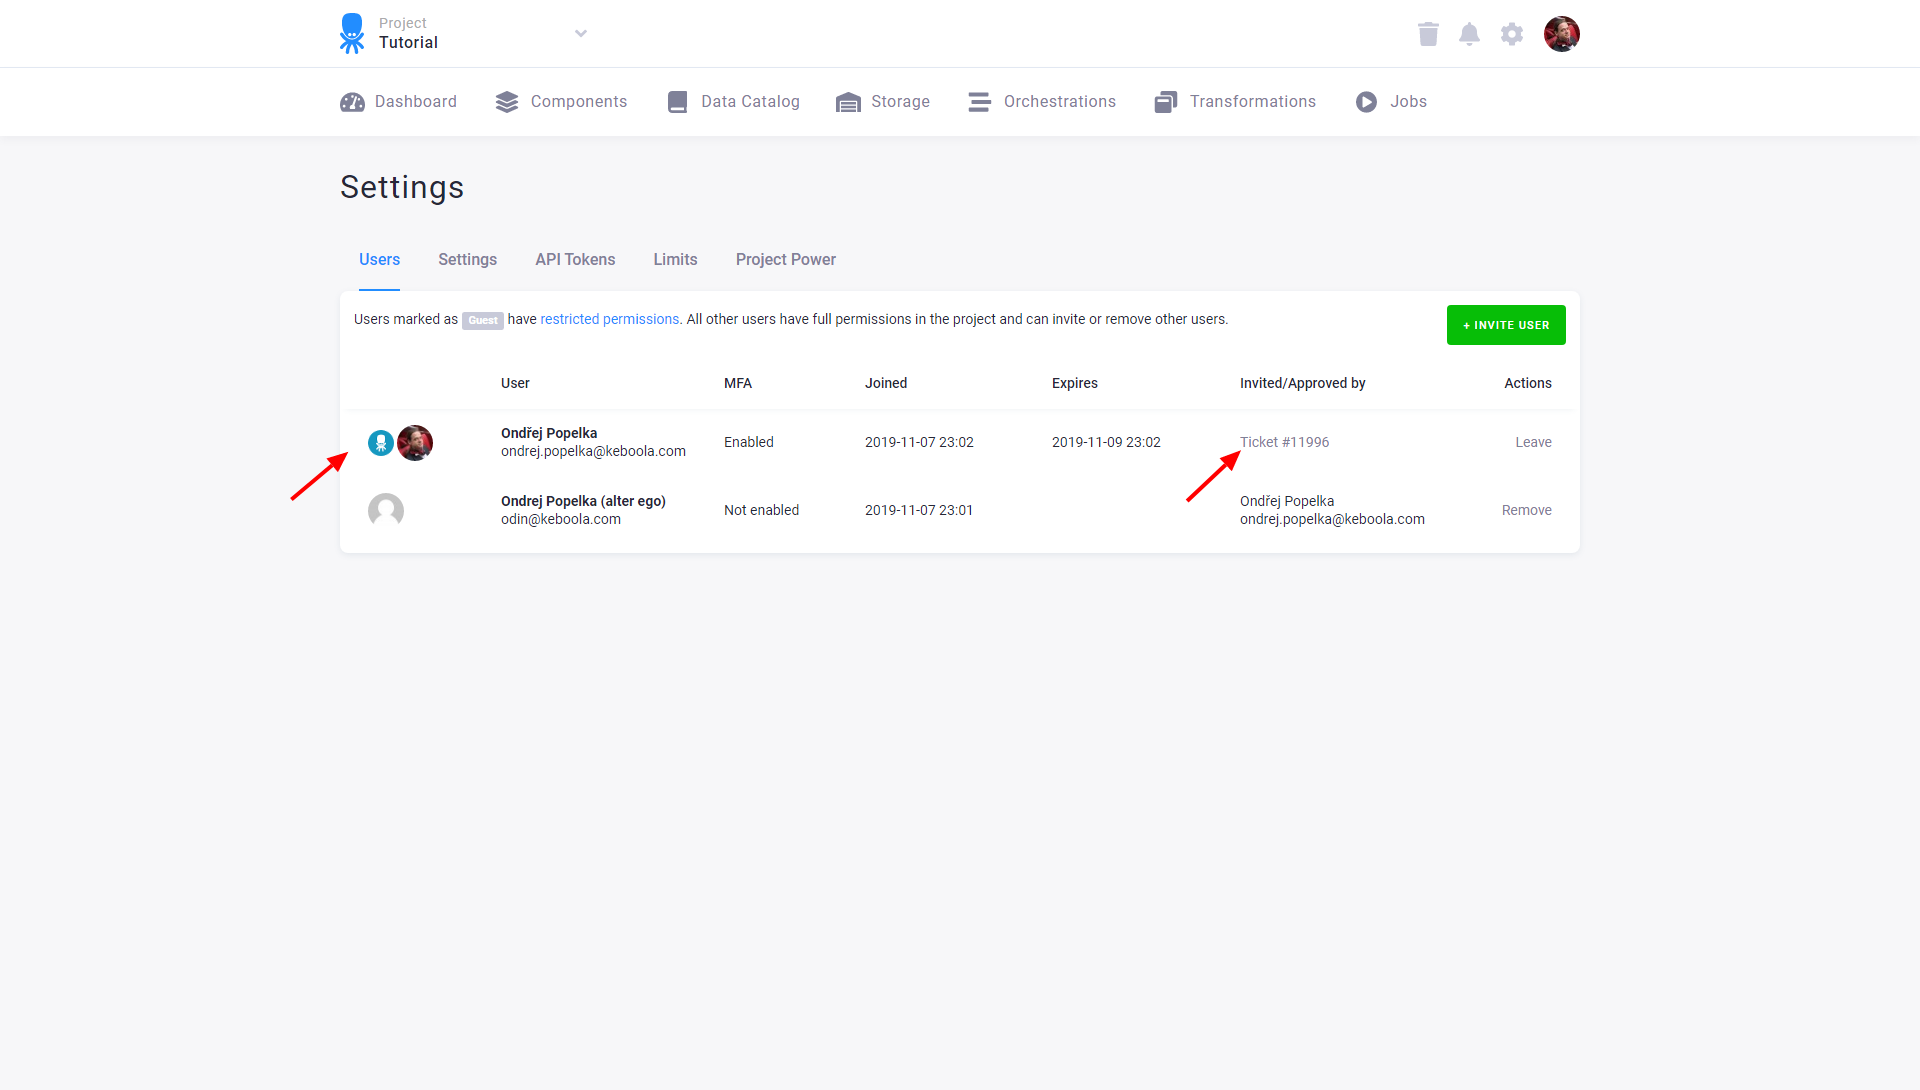Click the gray placeholder avatar for alter ego
1920x1090 pixels.
pos(386,511)
